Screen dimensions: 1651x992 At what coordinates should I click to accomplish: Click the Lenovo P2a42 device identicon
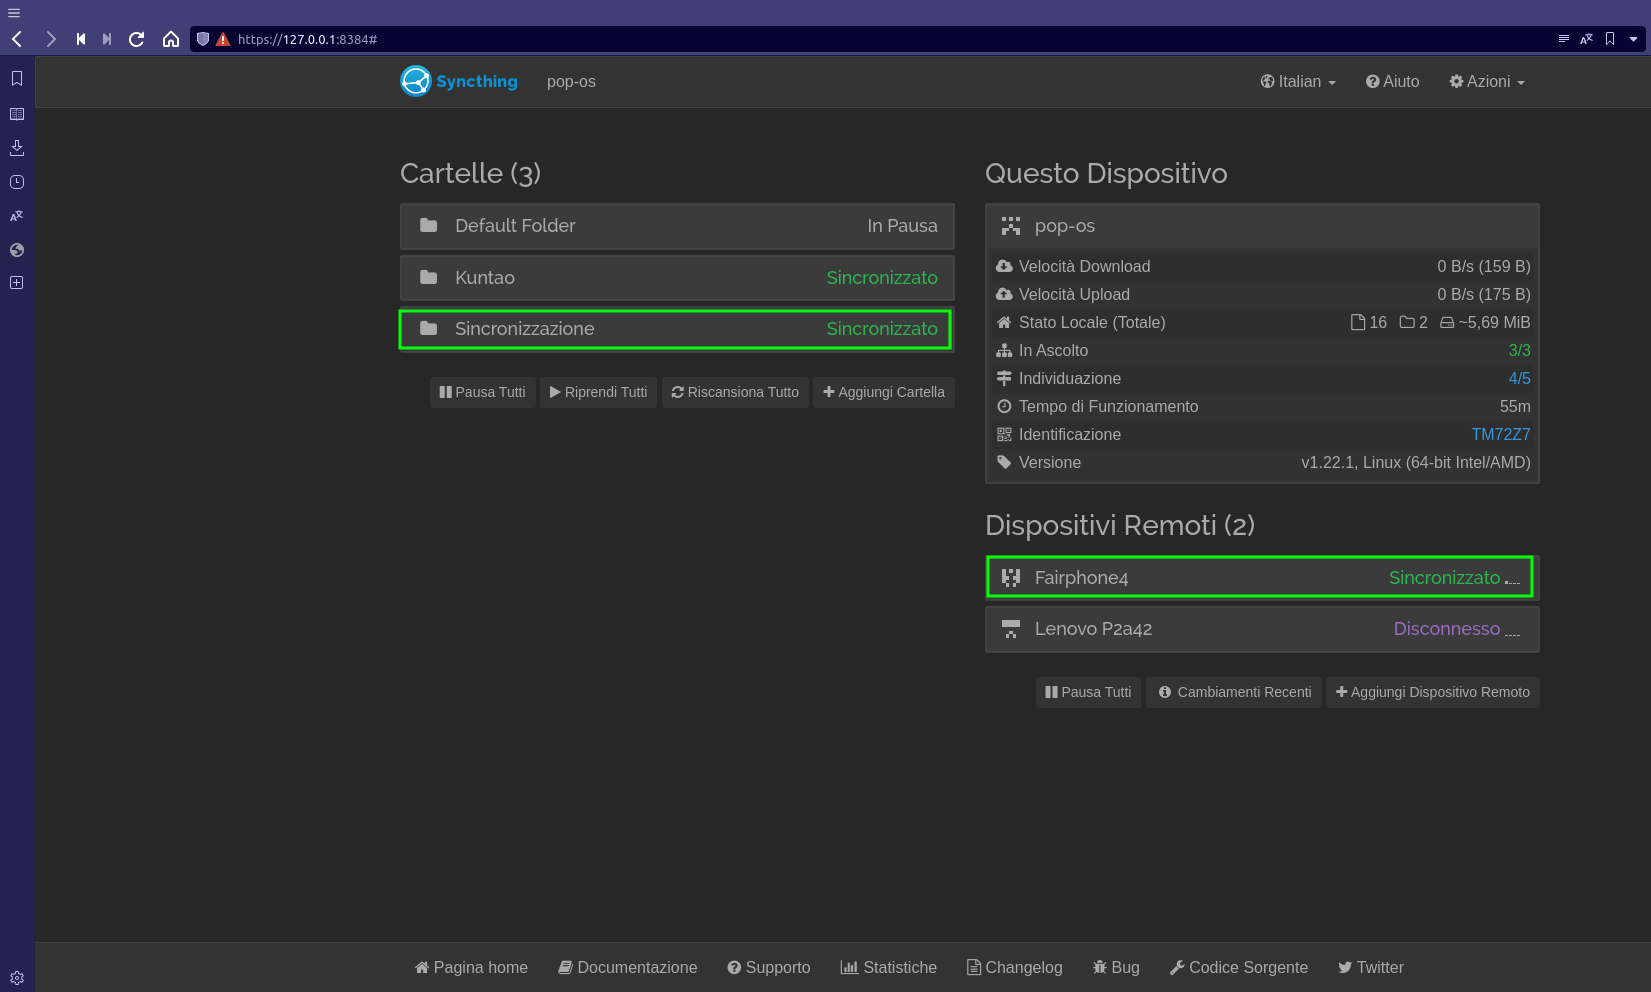pyautogui.click(x=1011, y=629)
